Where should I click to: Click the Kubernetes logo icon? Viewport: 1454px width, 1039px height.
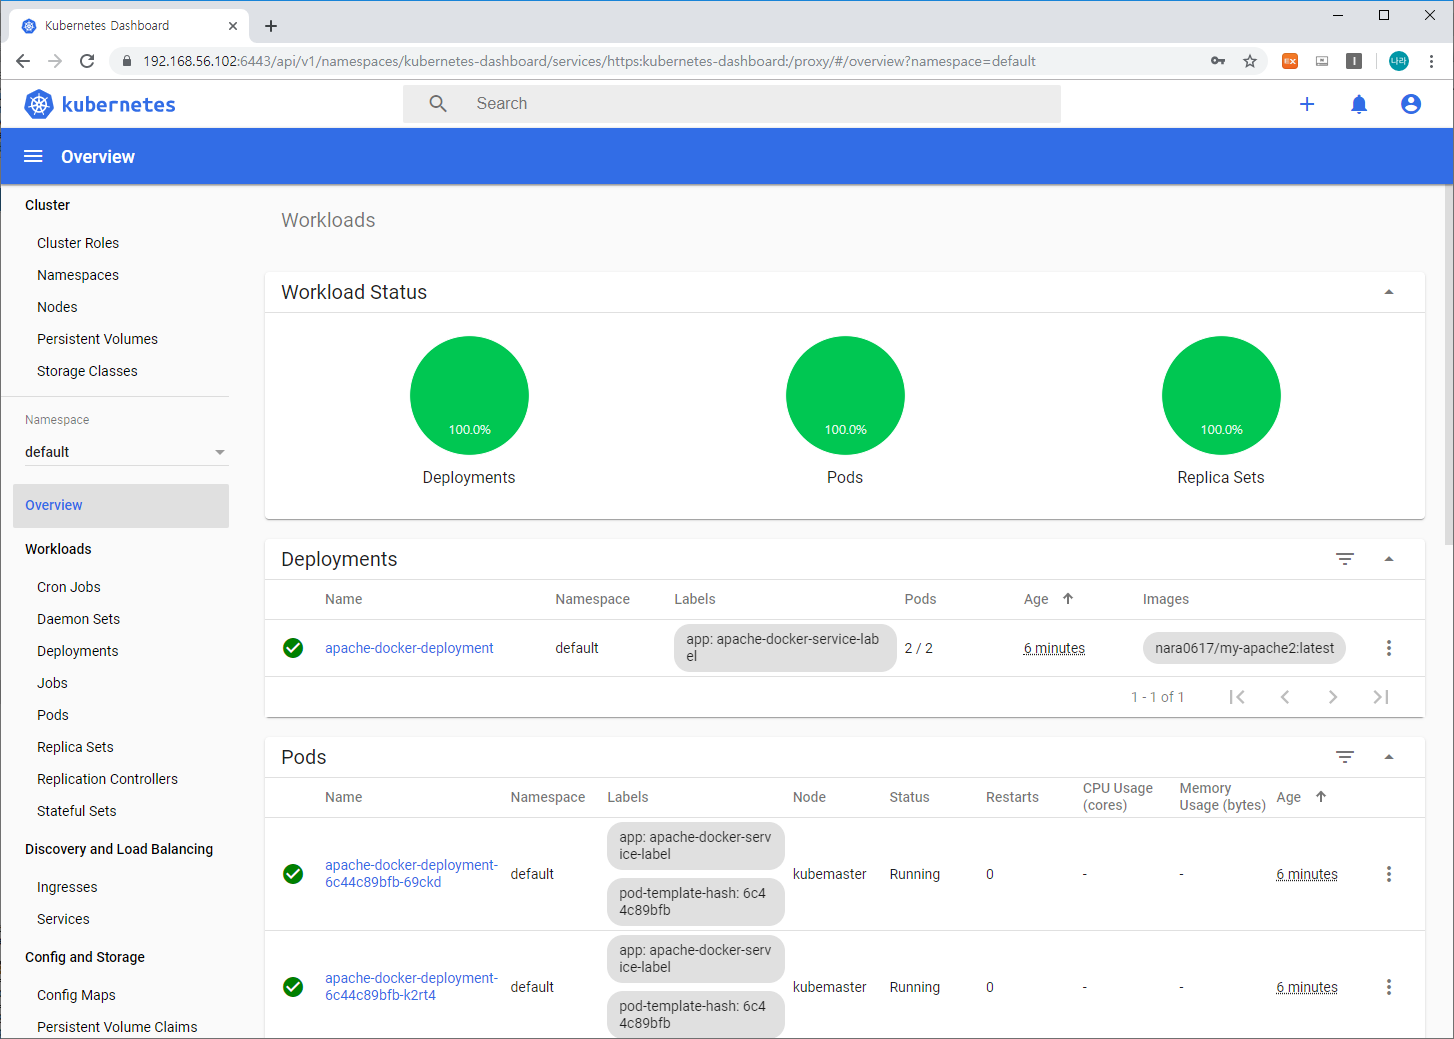point(39,104)
